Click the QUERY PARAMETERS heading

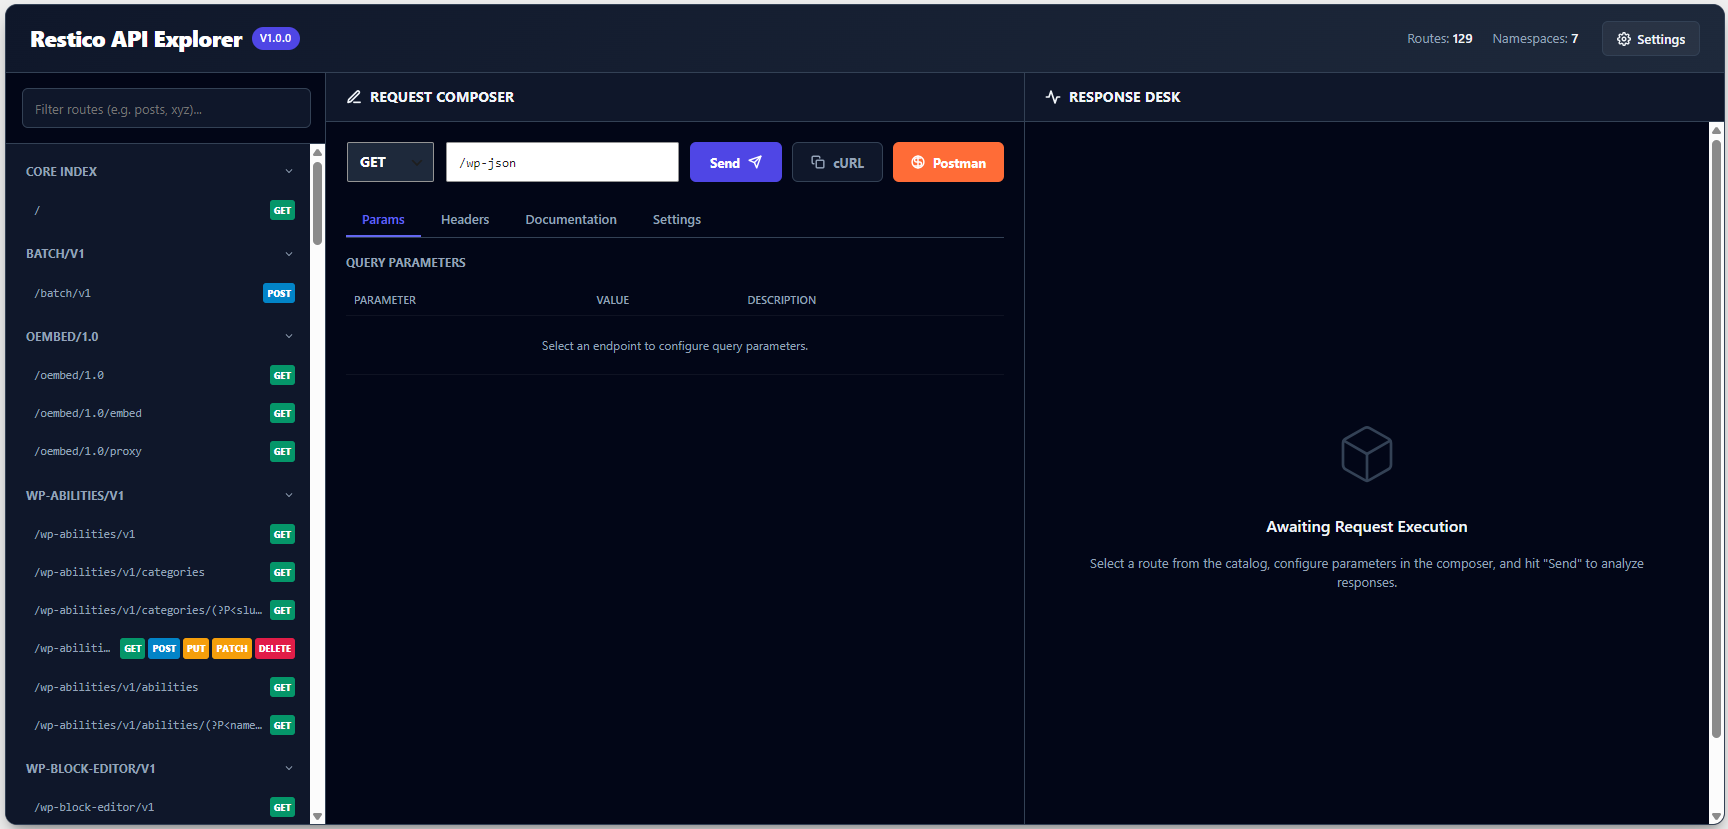coord(406,262)
